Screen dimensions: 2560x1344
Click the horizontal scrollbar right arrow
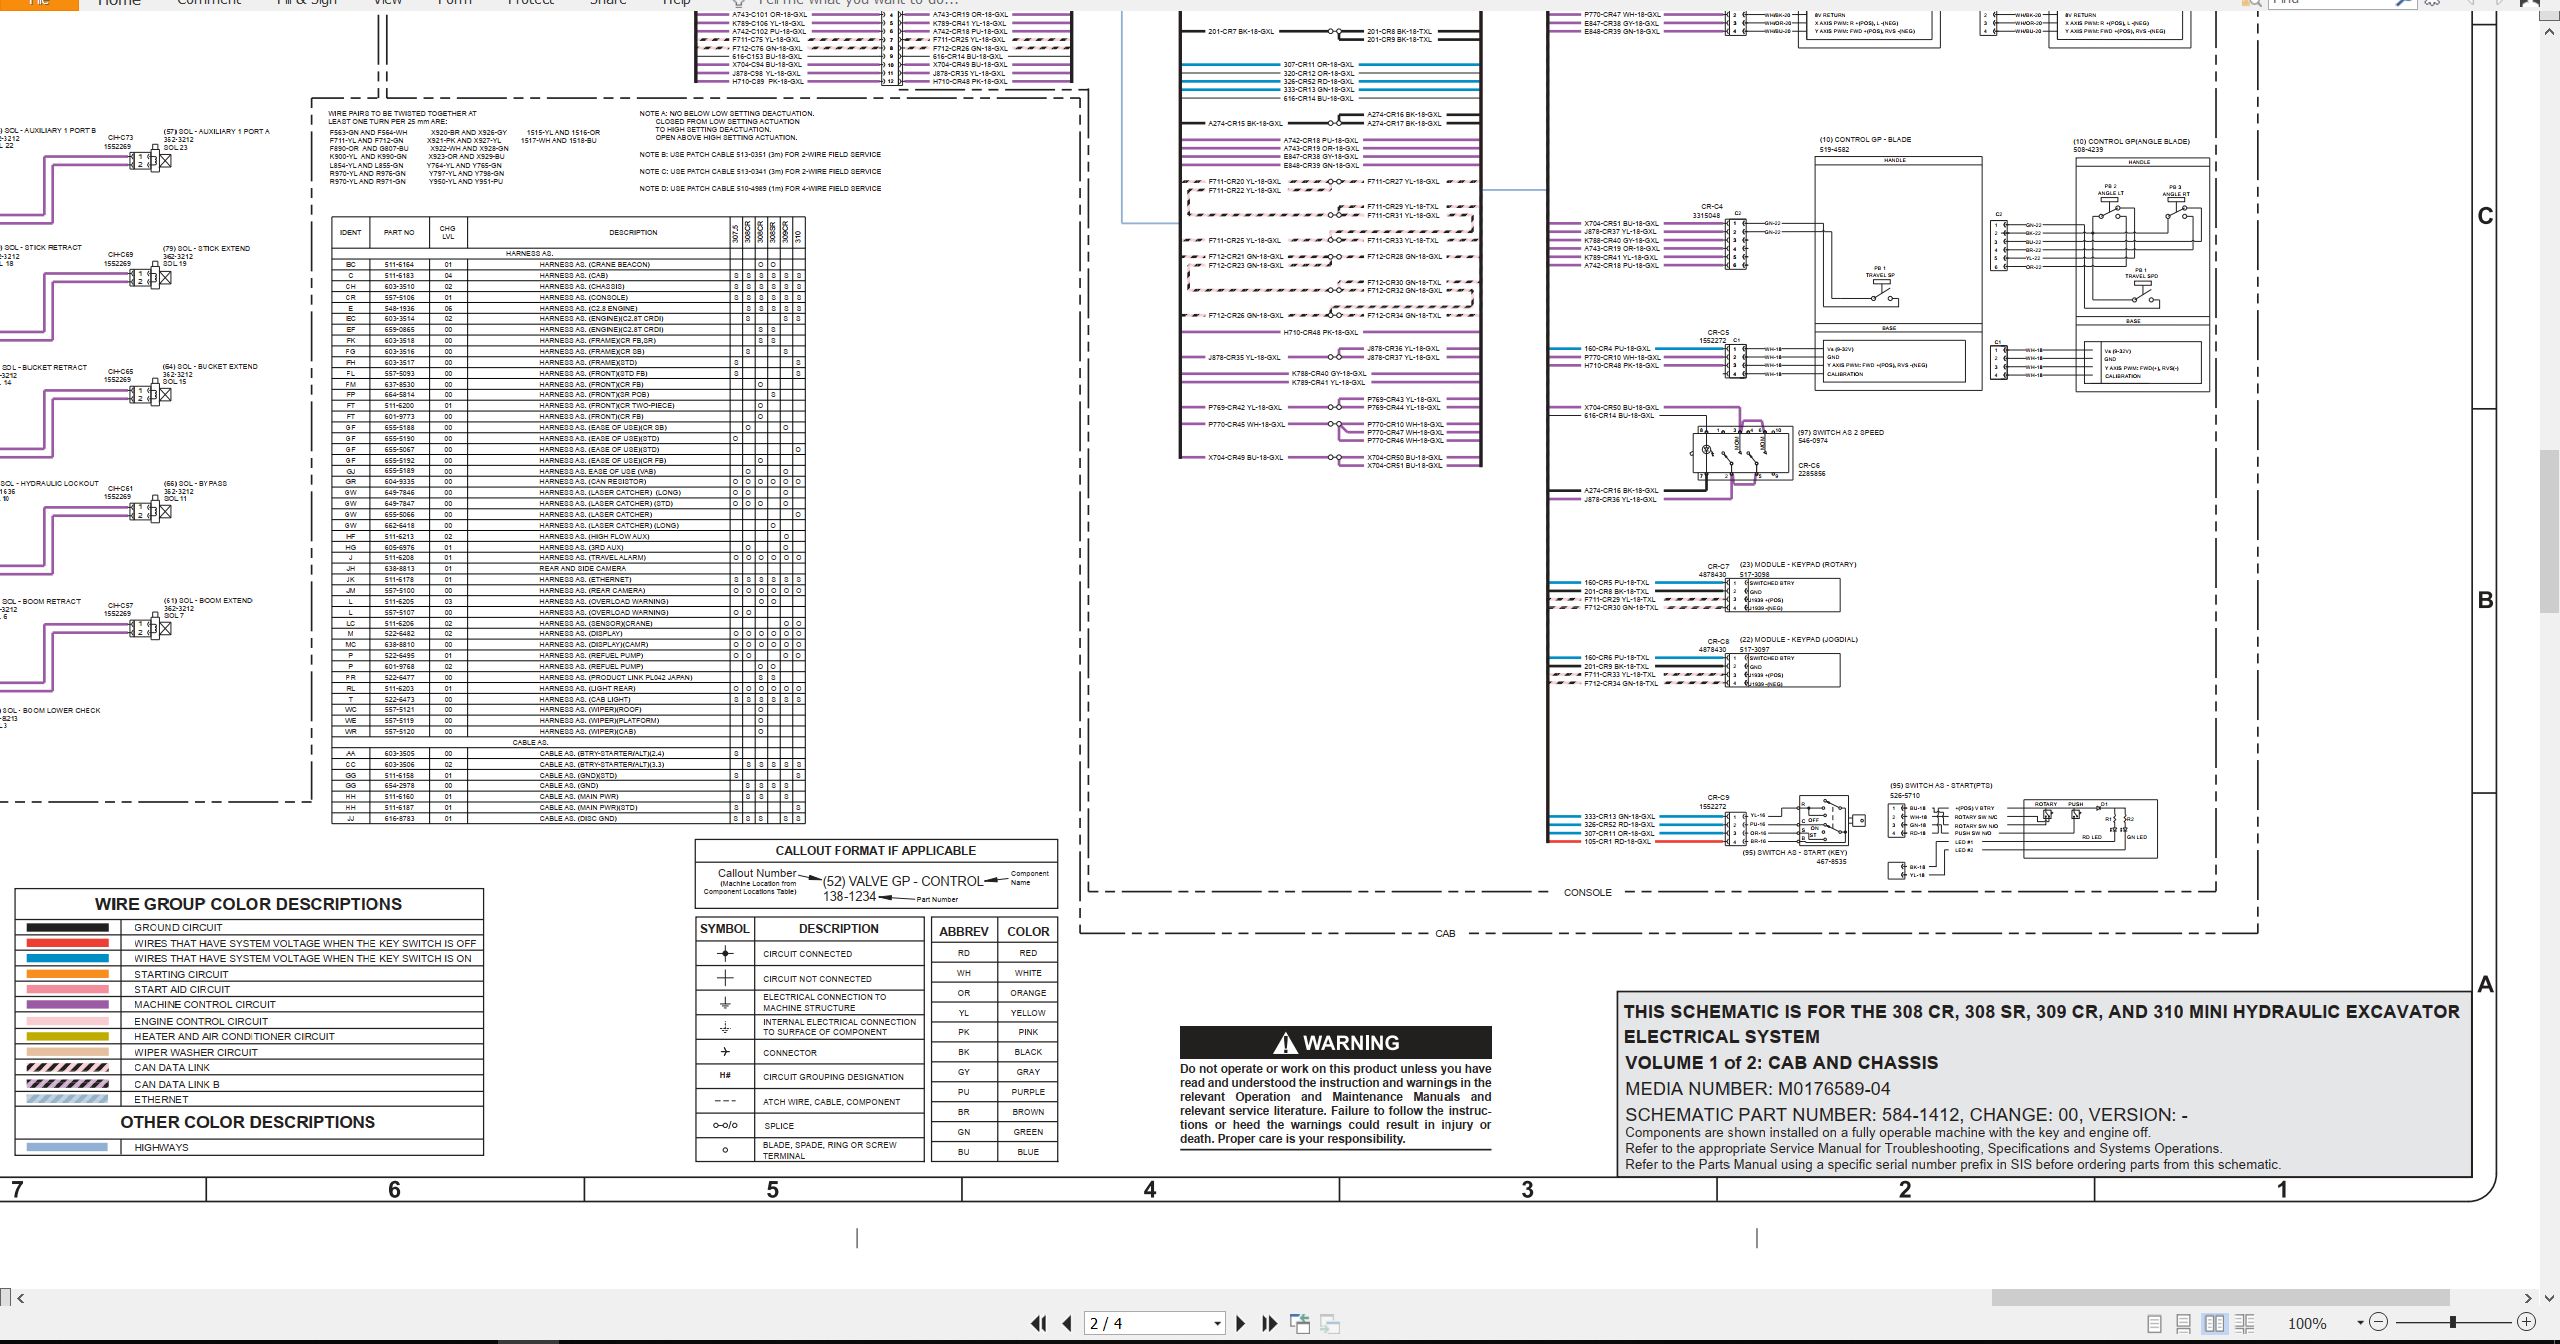click(x=2527, y=1298)
